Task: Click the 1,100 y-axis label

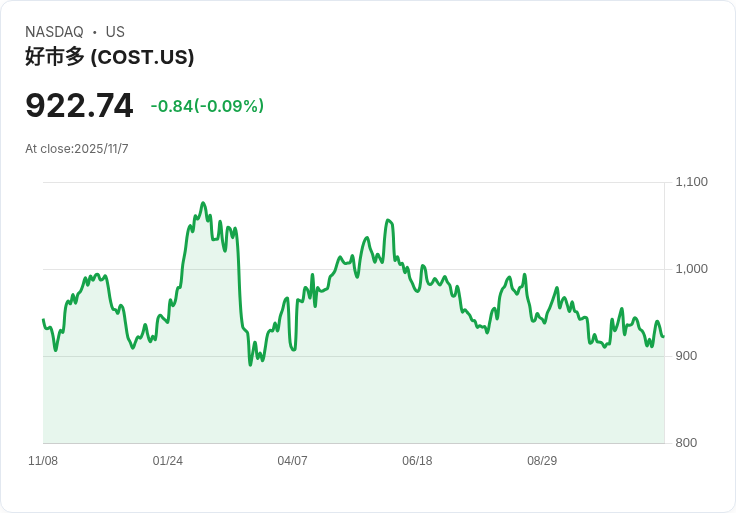Action: 691,182
